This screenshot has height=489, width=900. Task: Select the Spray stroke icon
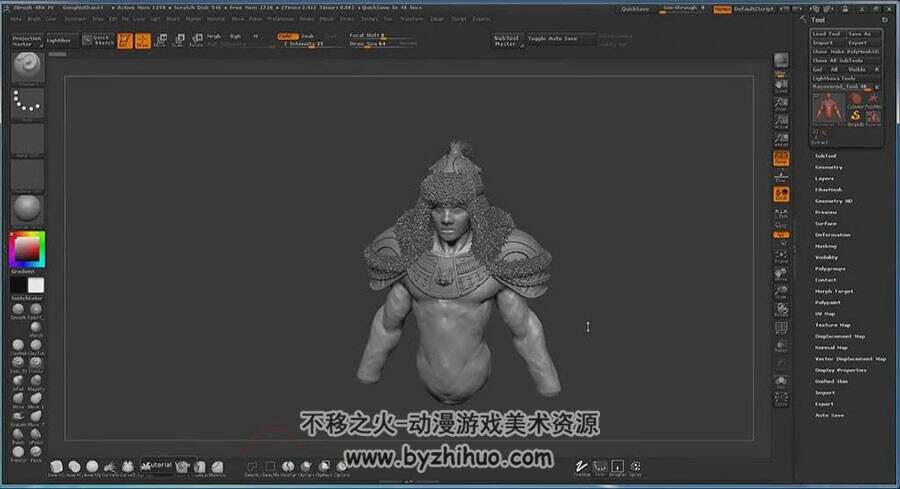pos(635,467)
